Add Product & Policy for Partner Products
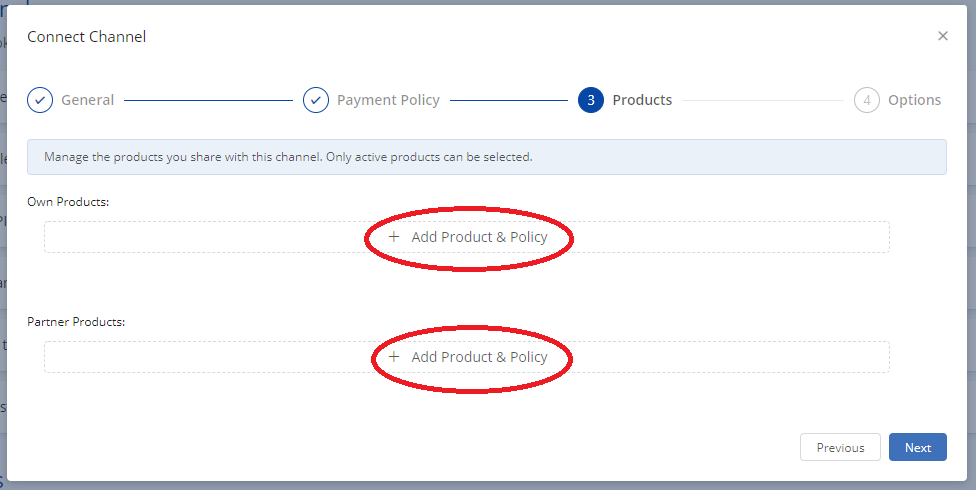Viewport: 976px width, 490px height. click(x=479, y=357)
